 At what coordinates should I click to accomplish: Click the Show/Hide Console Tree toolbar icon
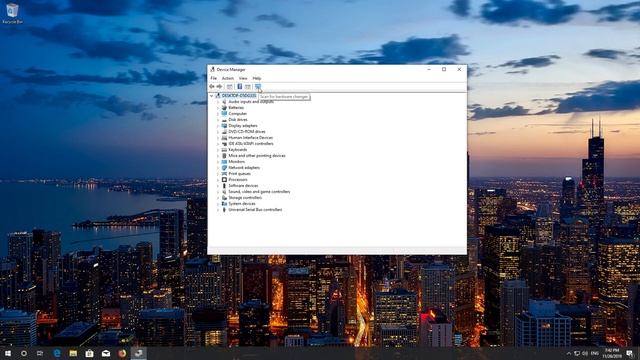pyautogui.click(x=229, y=87)
